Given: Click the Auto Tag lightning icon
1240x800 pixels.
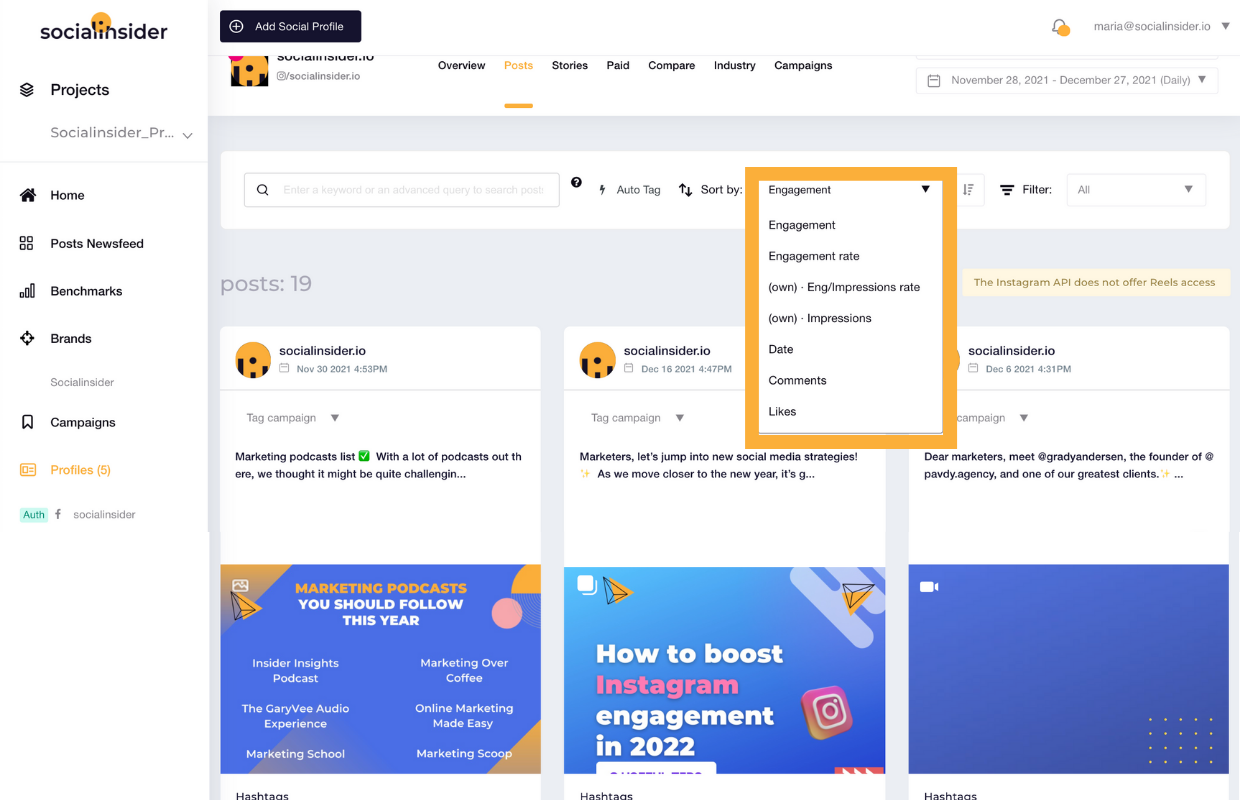Looking at the screenshot, I should pos(602,190).
